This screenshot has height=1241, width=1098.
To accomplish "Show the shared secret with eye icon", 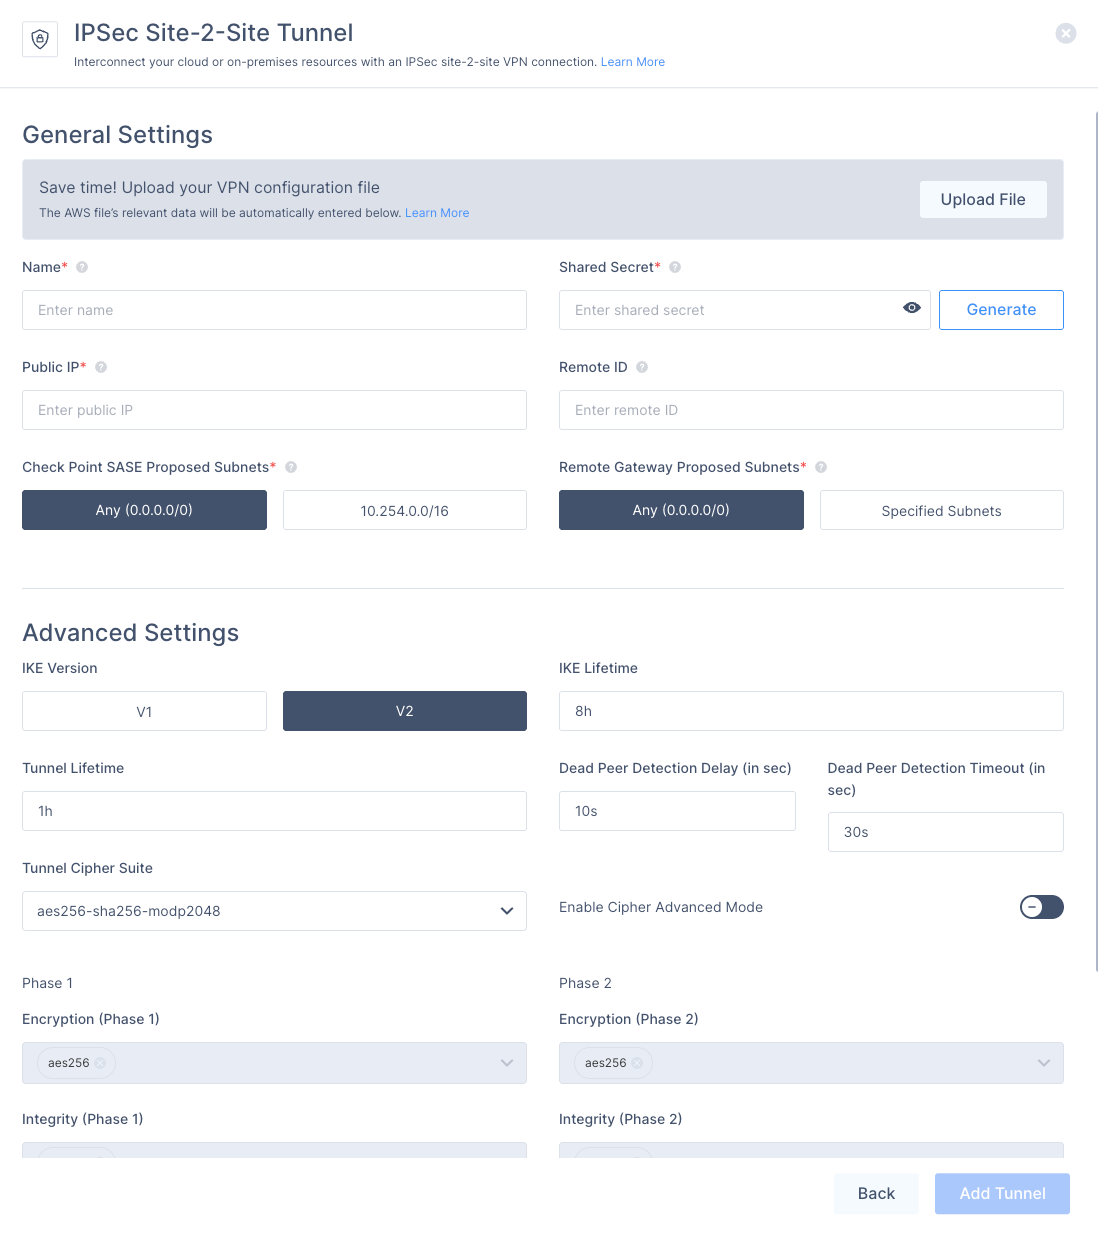I will [x=912, y=308].
